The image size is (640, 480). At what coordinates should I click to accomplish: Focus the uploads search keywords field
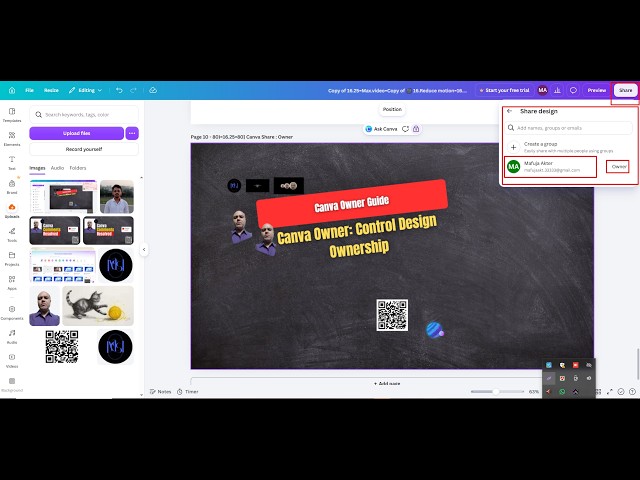pyautogui.click(x=84, y=115)
